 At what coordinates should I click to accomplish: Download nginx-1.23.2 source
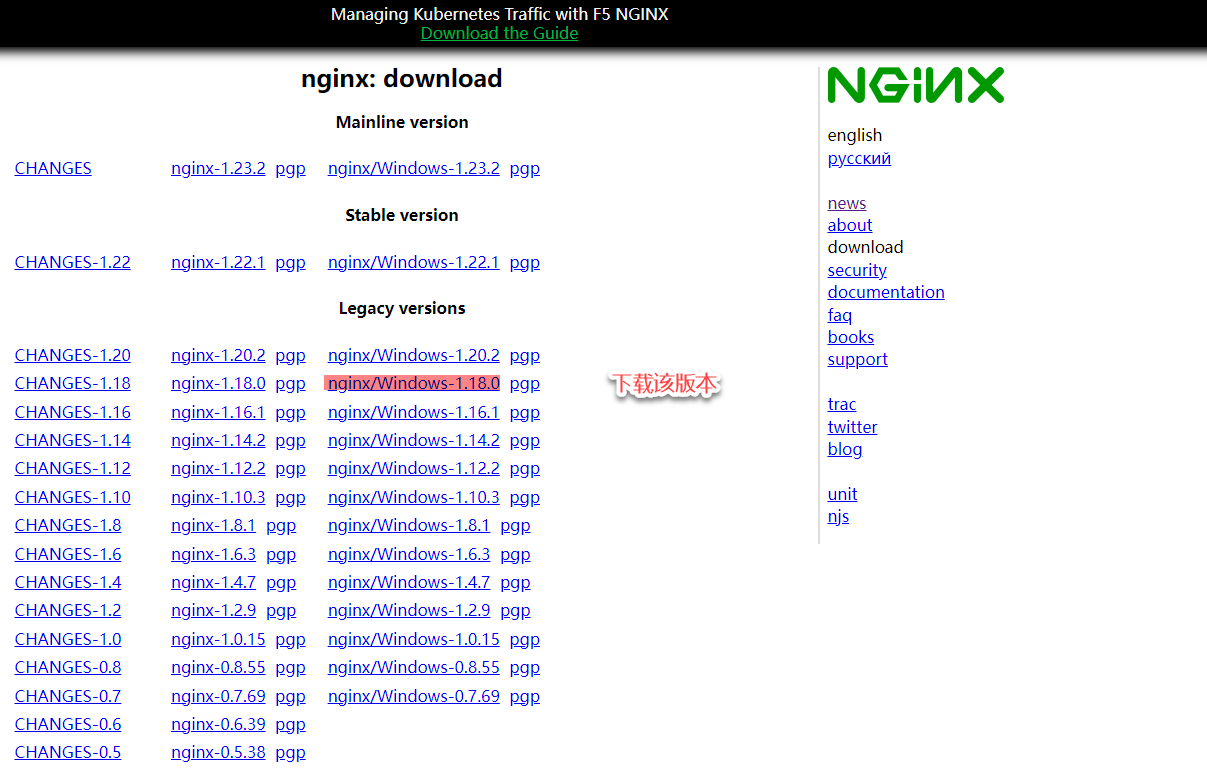(x=218, y=168)
